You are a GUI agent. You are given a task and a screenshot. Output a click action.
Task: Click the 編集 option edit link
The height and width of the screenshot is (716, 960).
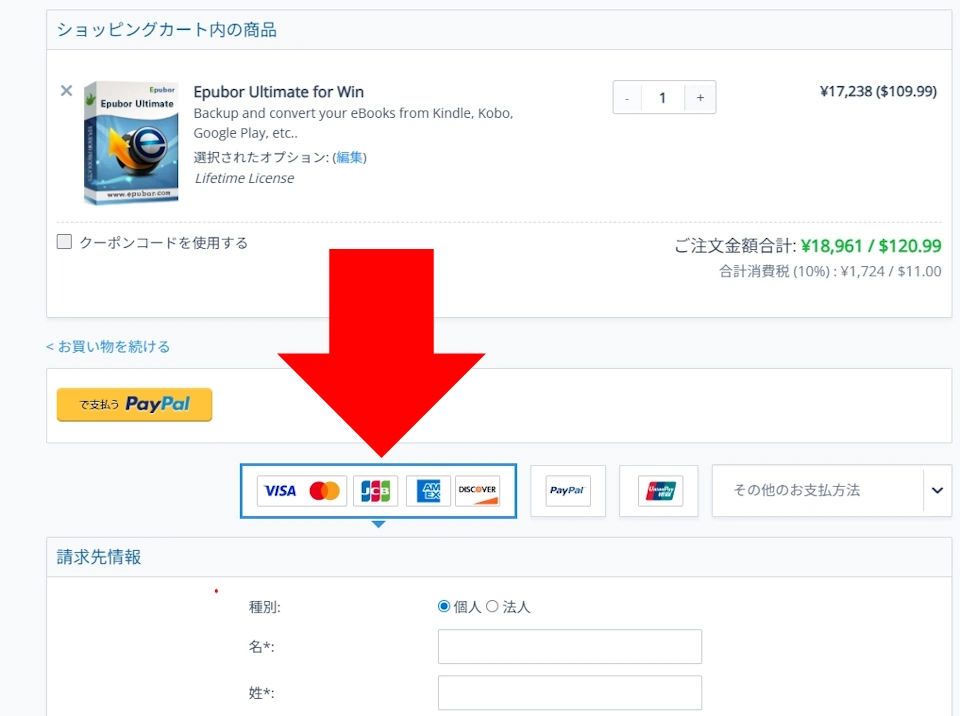pos(350,157)
